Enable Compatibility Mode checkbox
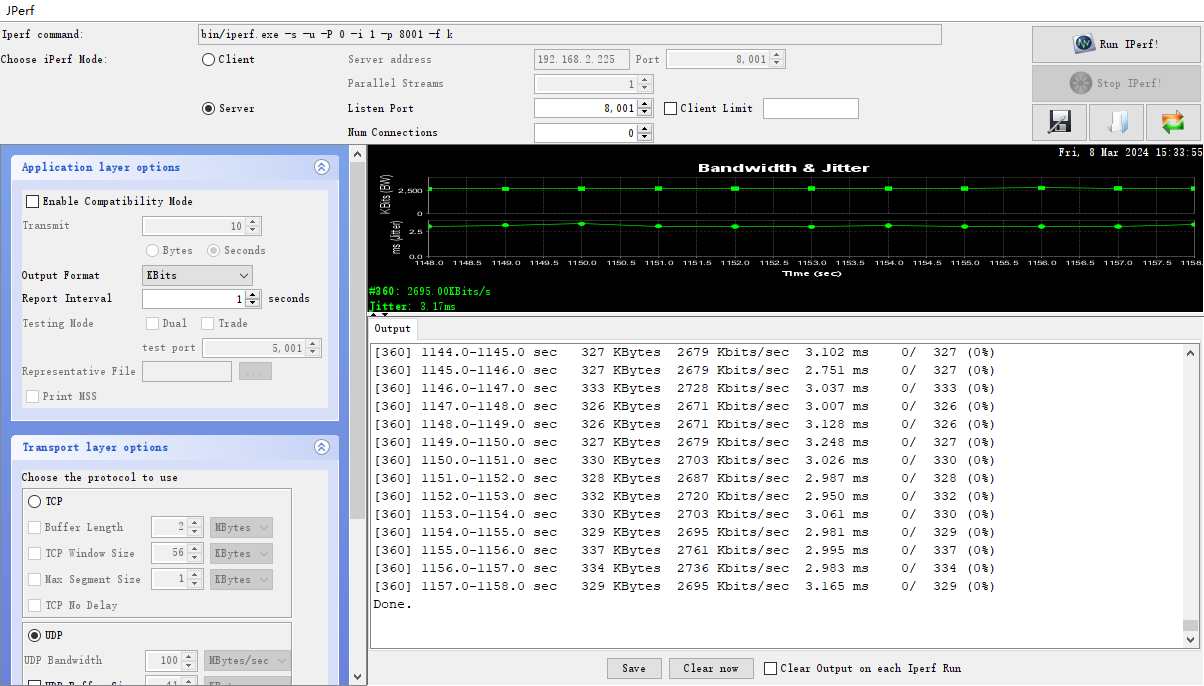The width and height of the screenshot is (1204, 686). tap(32, 201)
